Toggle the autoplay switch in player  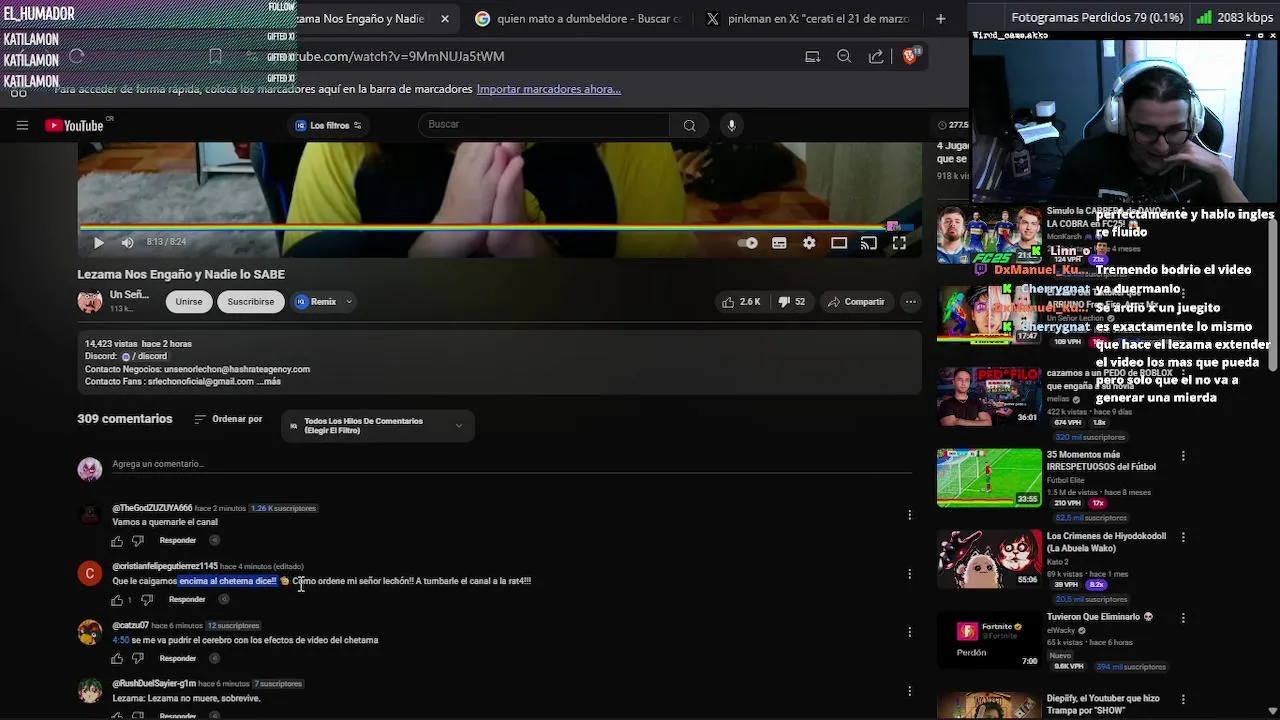click(747, 243)
